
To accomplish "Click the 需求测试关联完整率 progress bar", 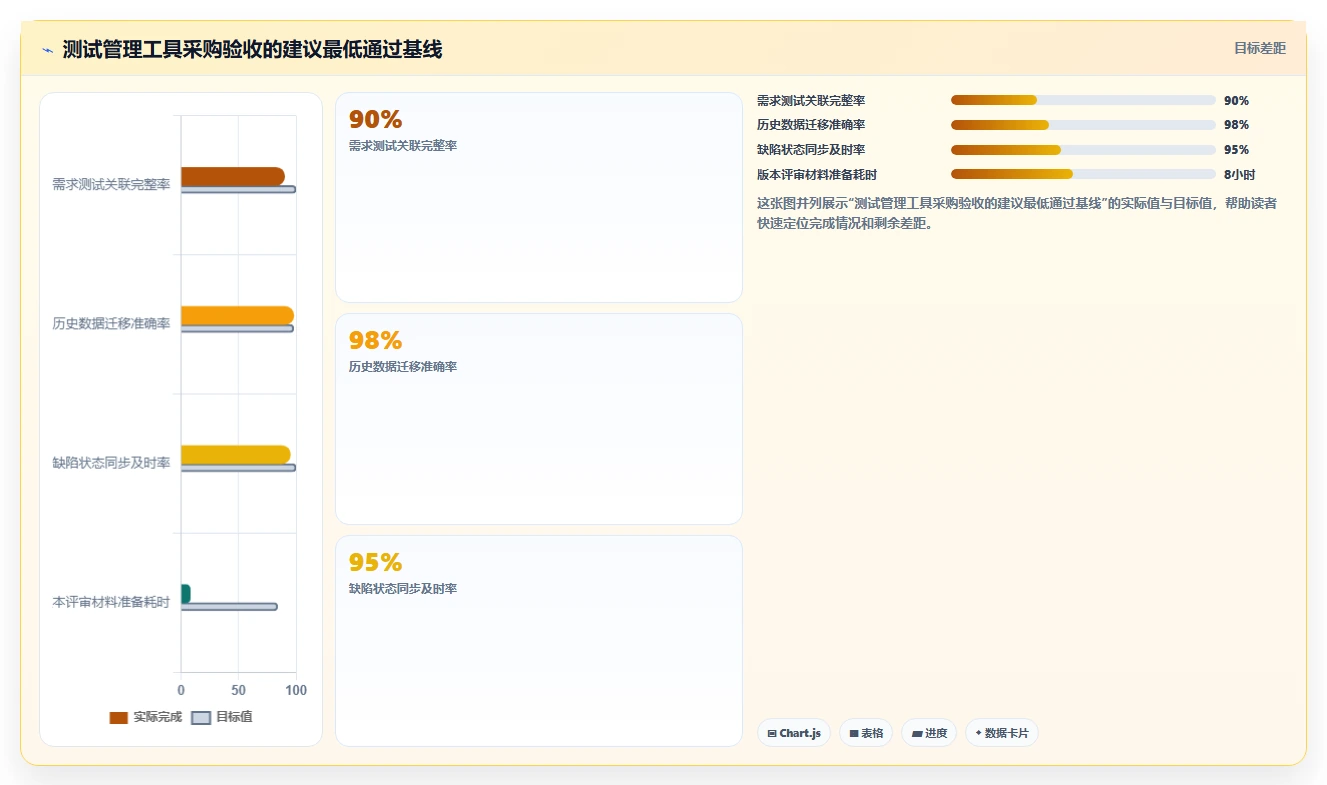I will (x=1083, y=100).
